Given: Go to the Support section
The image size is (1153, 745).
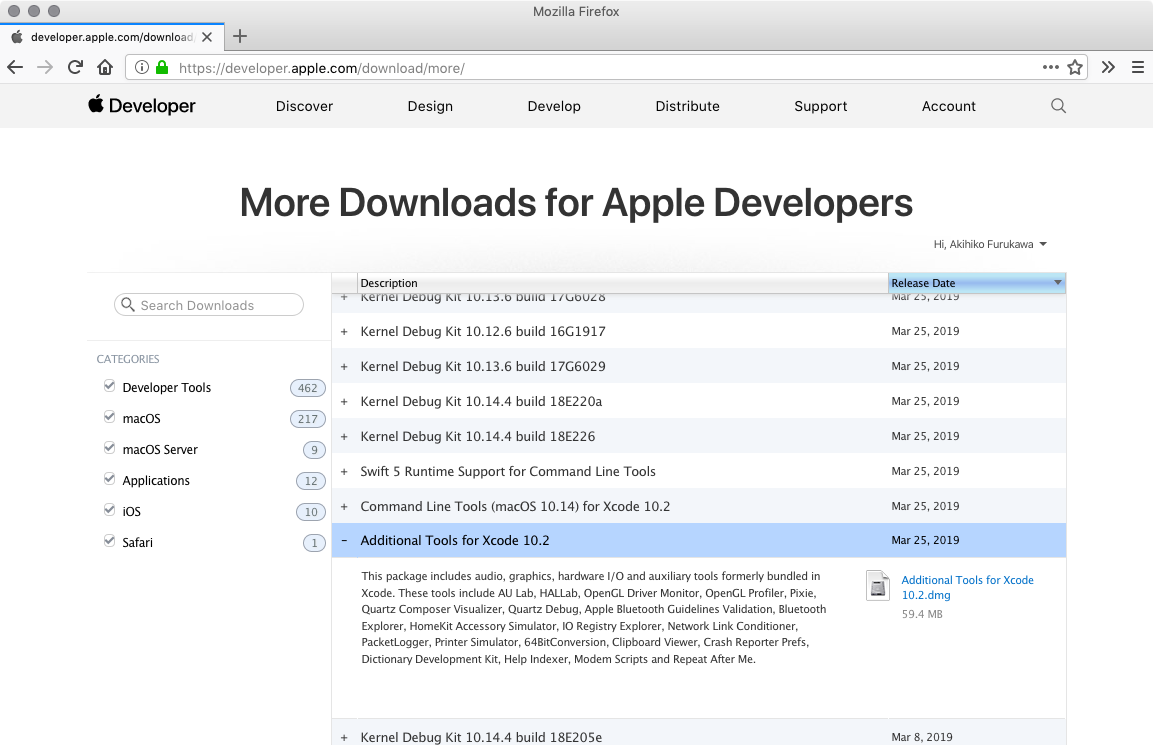Looking at the screenshot, I should [820, 106].
